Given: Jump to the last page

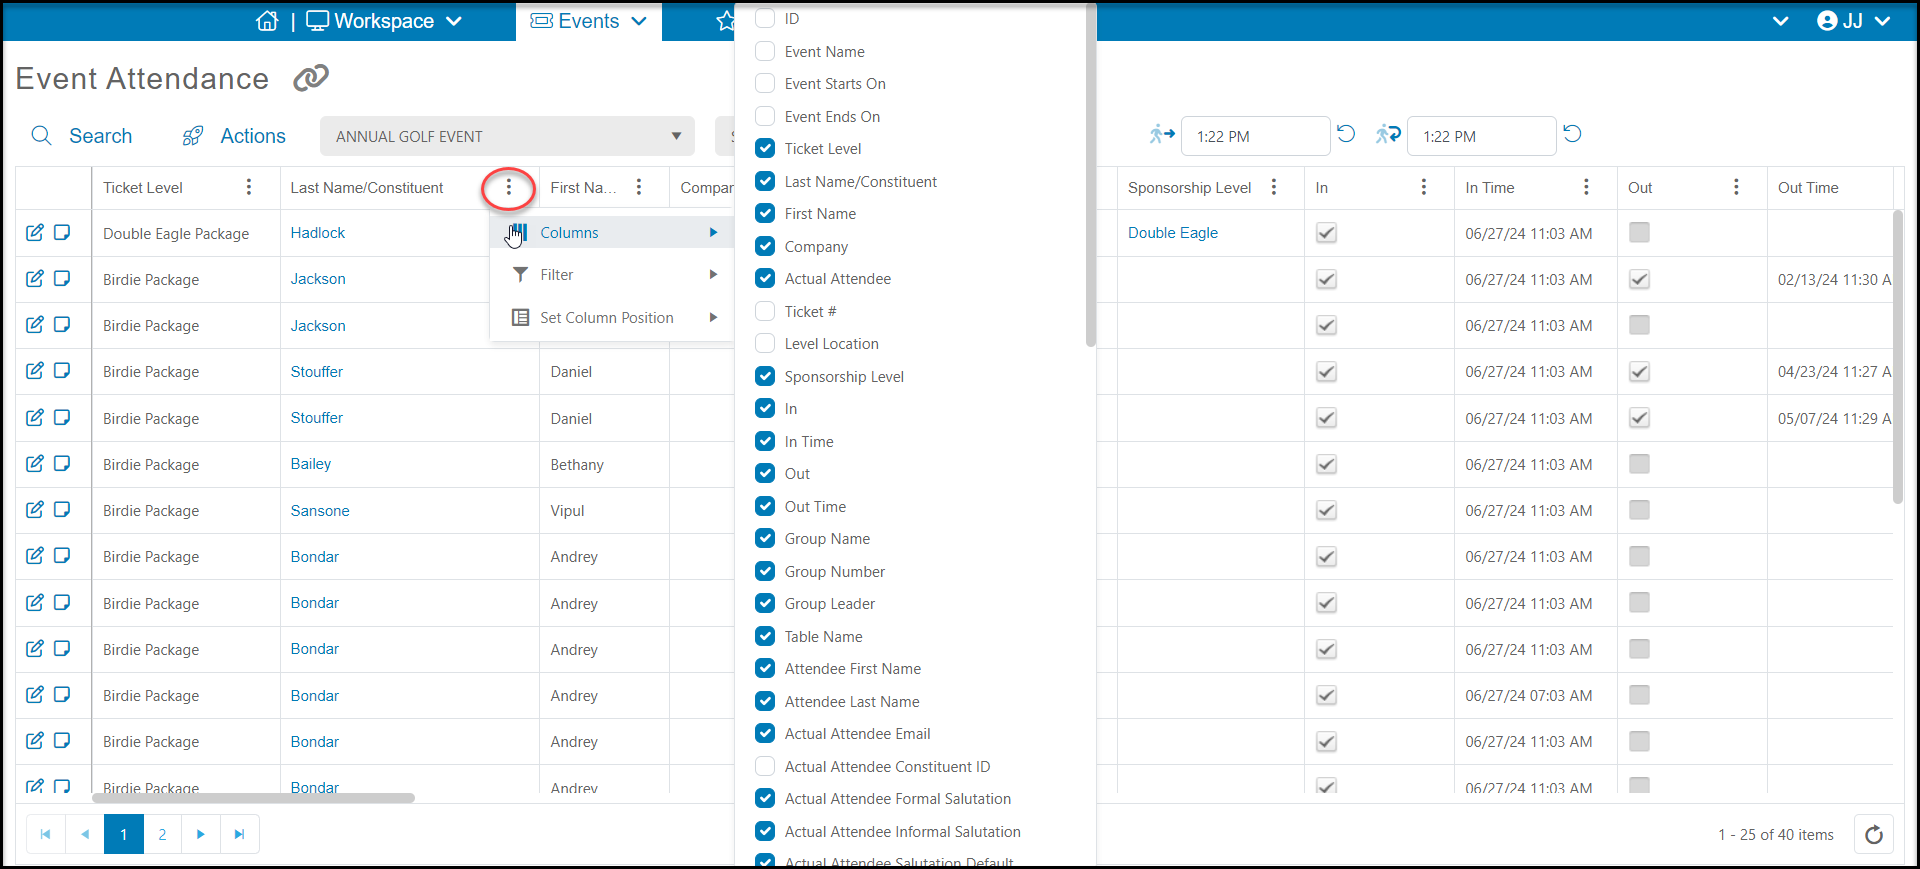Looking at the screenshot, I should pyautogui.click(x=240, y=834).
